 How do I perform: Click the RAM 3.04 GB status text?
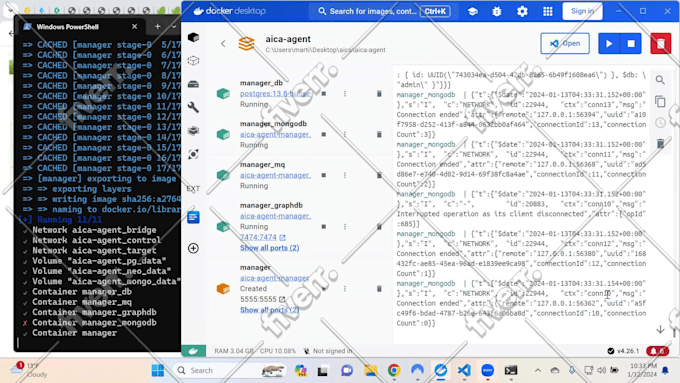click(234, 351)
